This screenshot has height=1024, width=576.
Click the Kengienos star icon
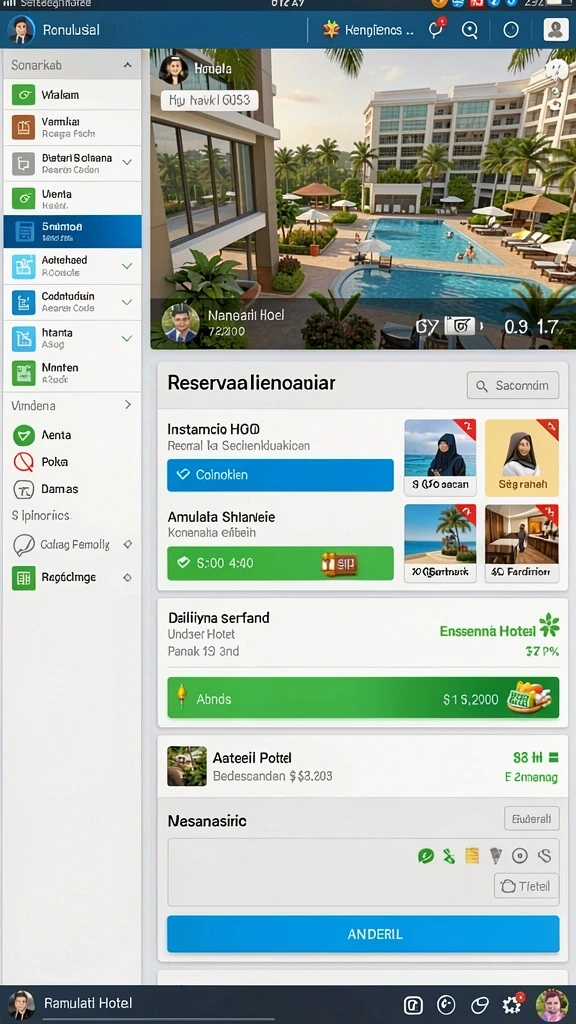(332, 29)
